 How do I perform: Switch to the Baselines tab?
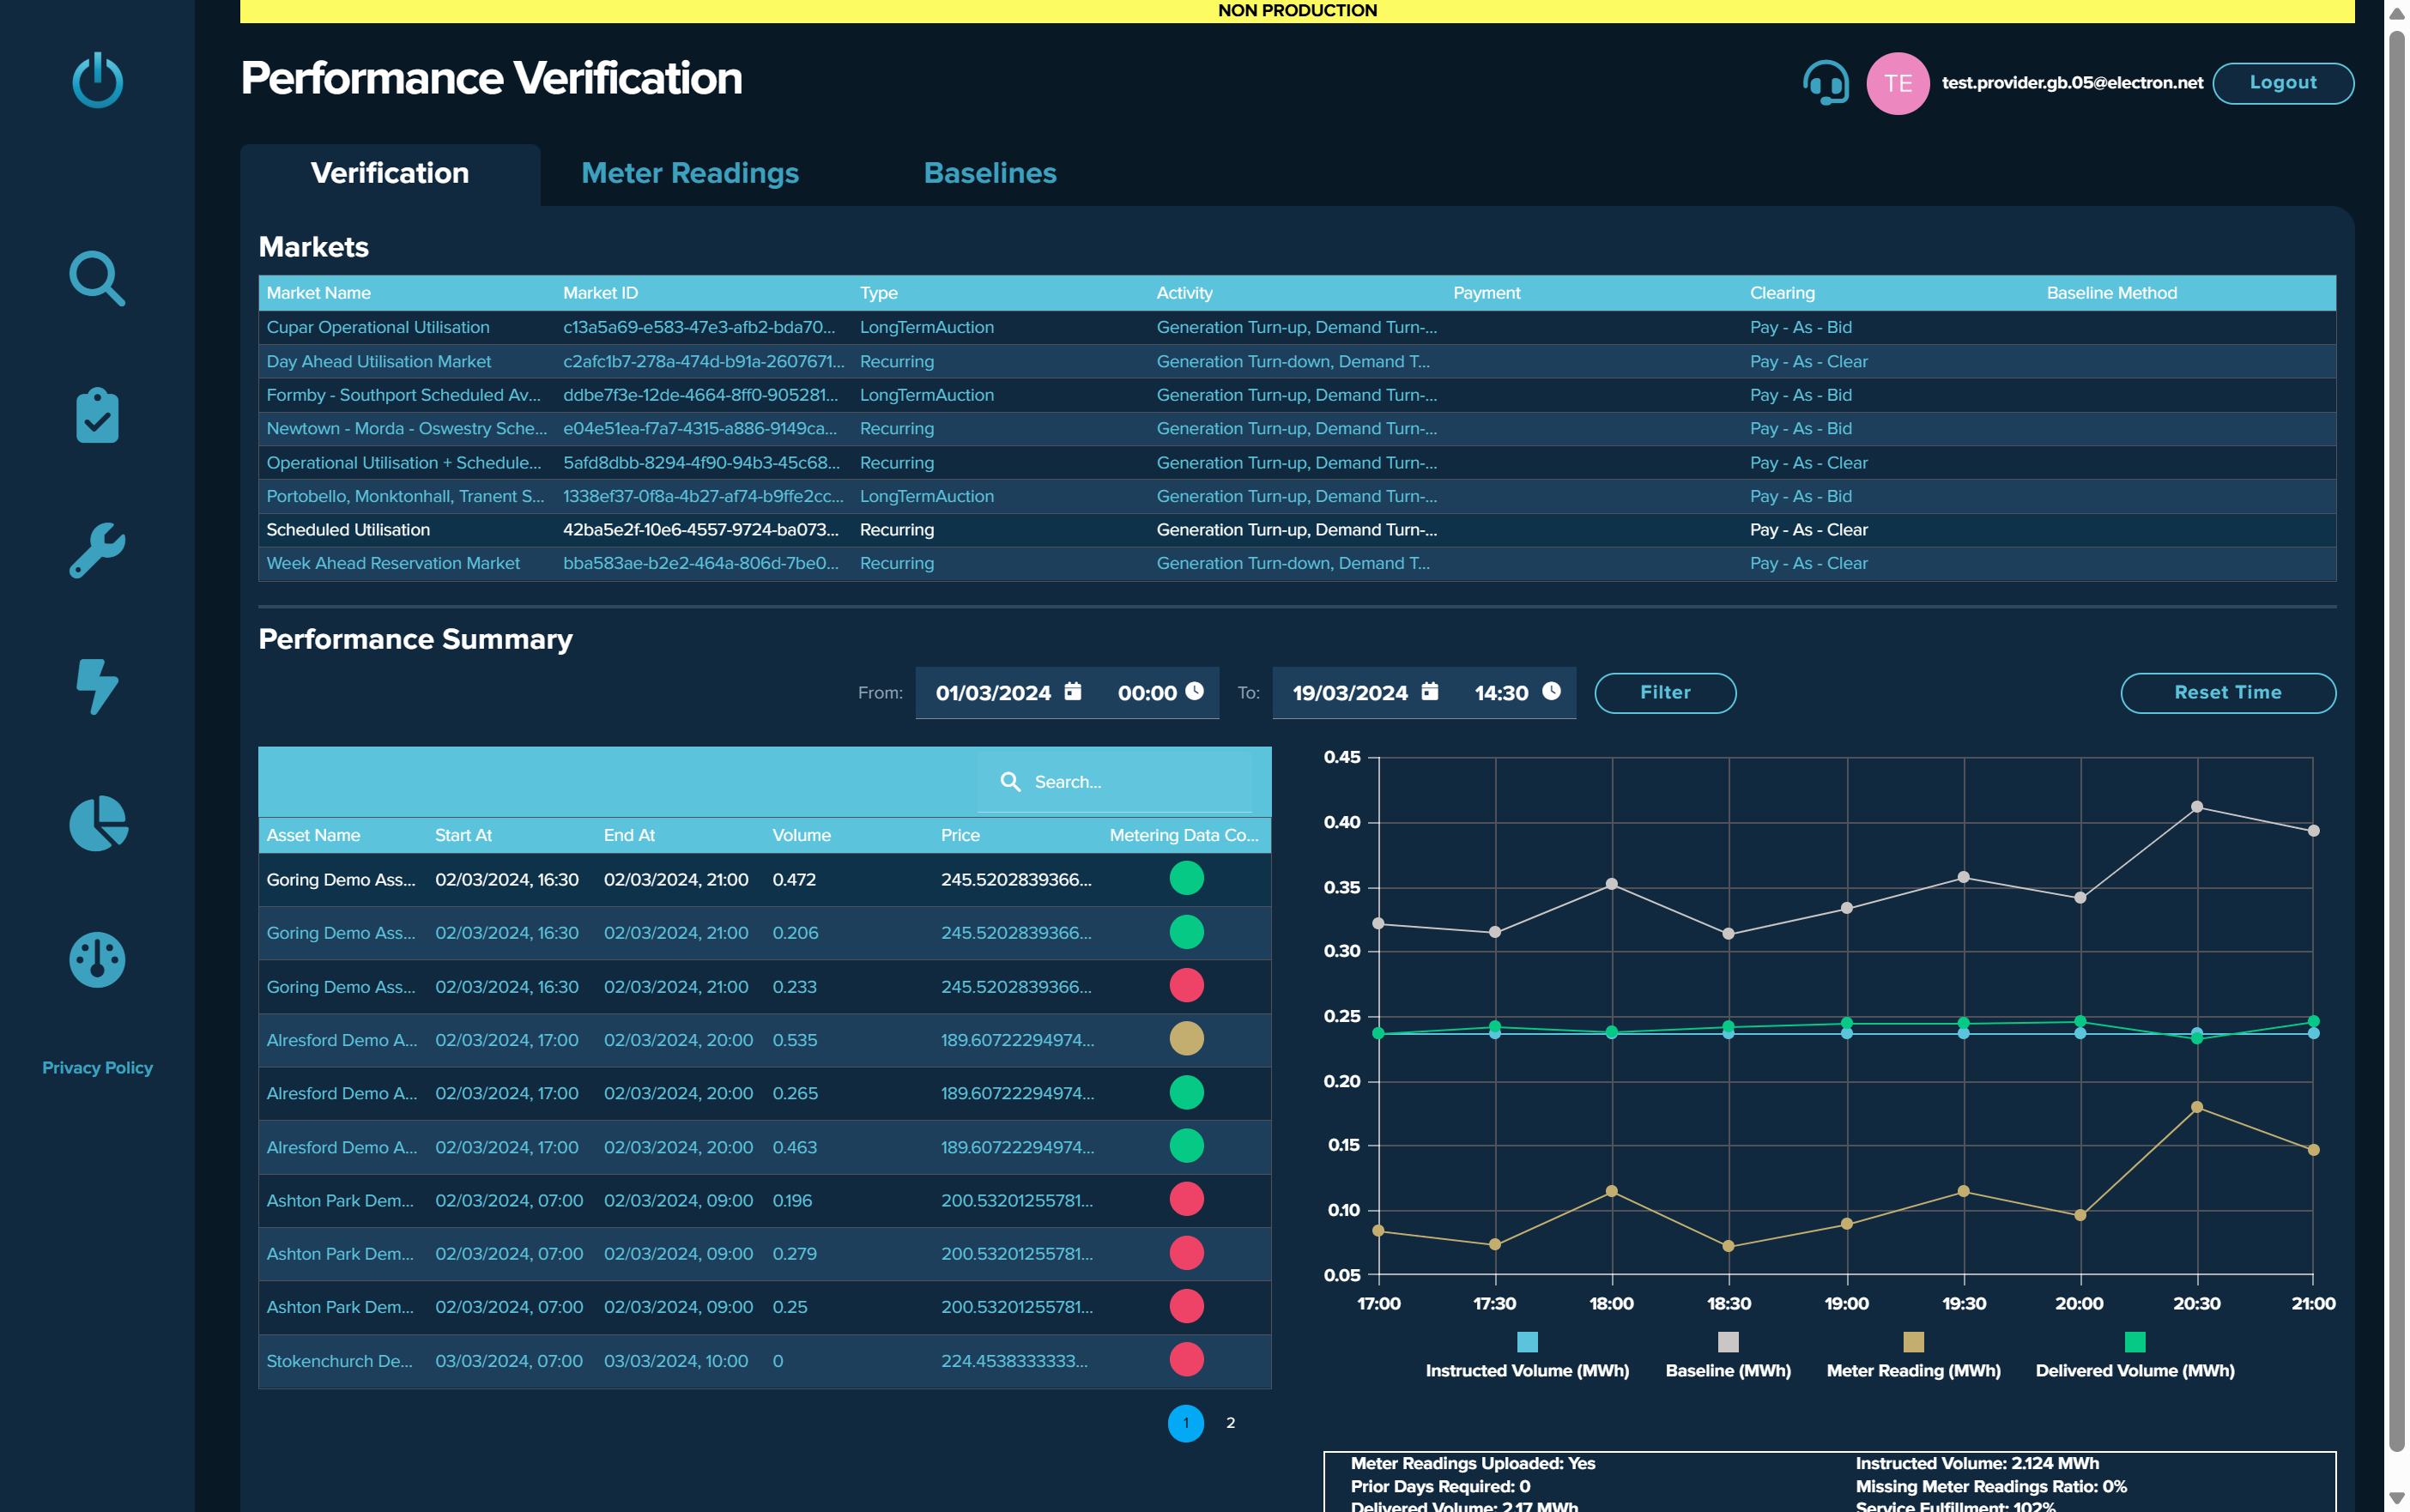(x=990, y=174)
